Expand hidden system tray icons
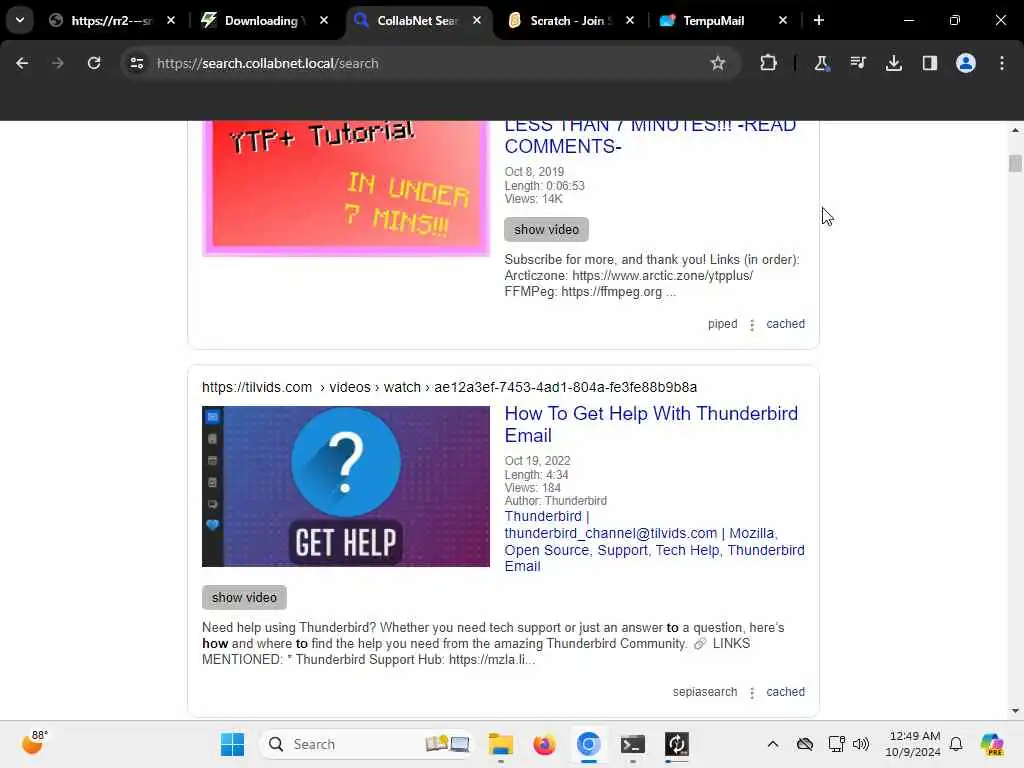Image resolution: width=1024 pixels, height=768 pixels. point(773,744)
